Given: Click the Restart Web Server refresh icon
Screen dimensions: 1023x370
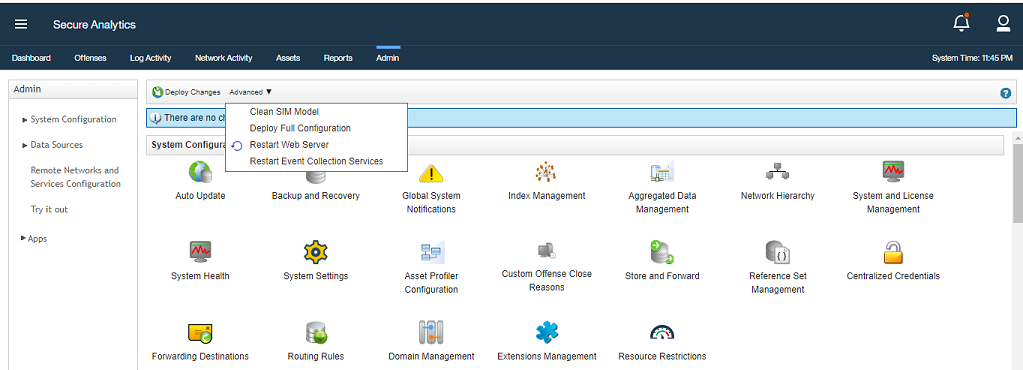Looking at the screenshot, I should pos(237,146).
